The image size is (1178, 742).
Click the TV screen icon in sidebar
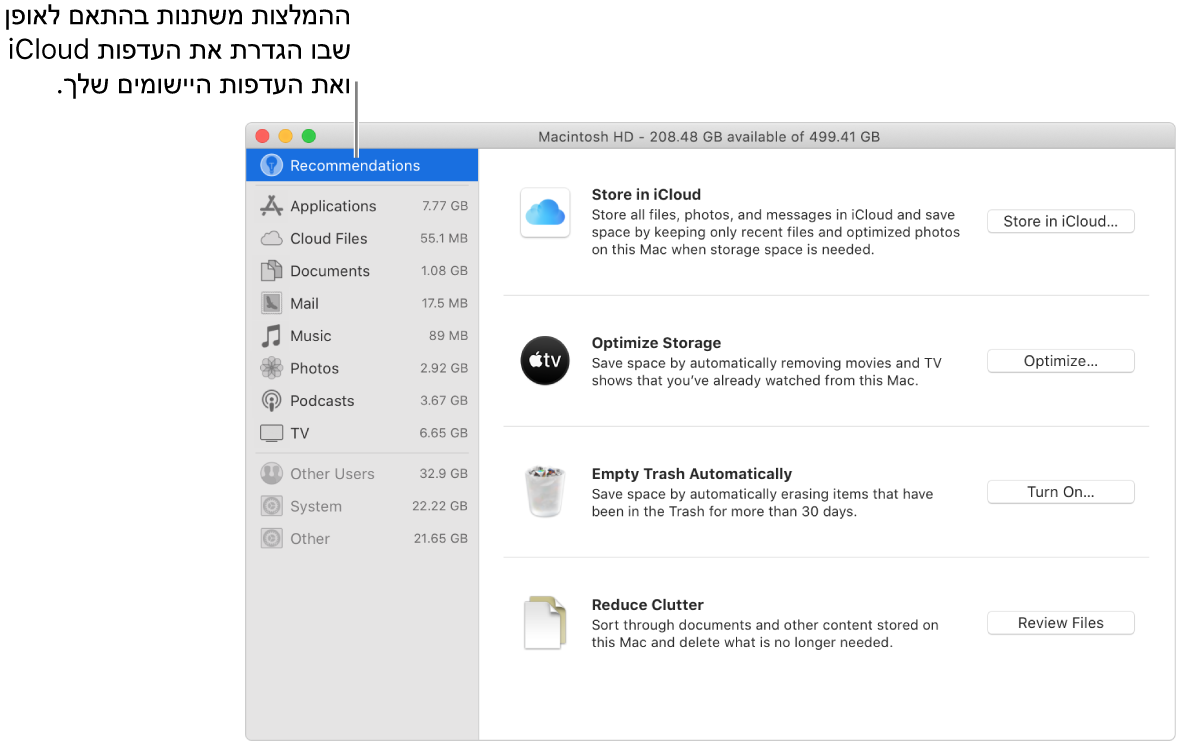(x=271, y=433)
